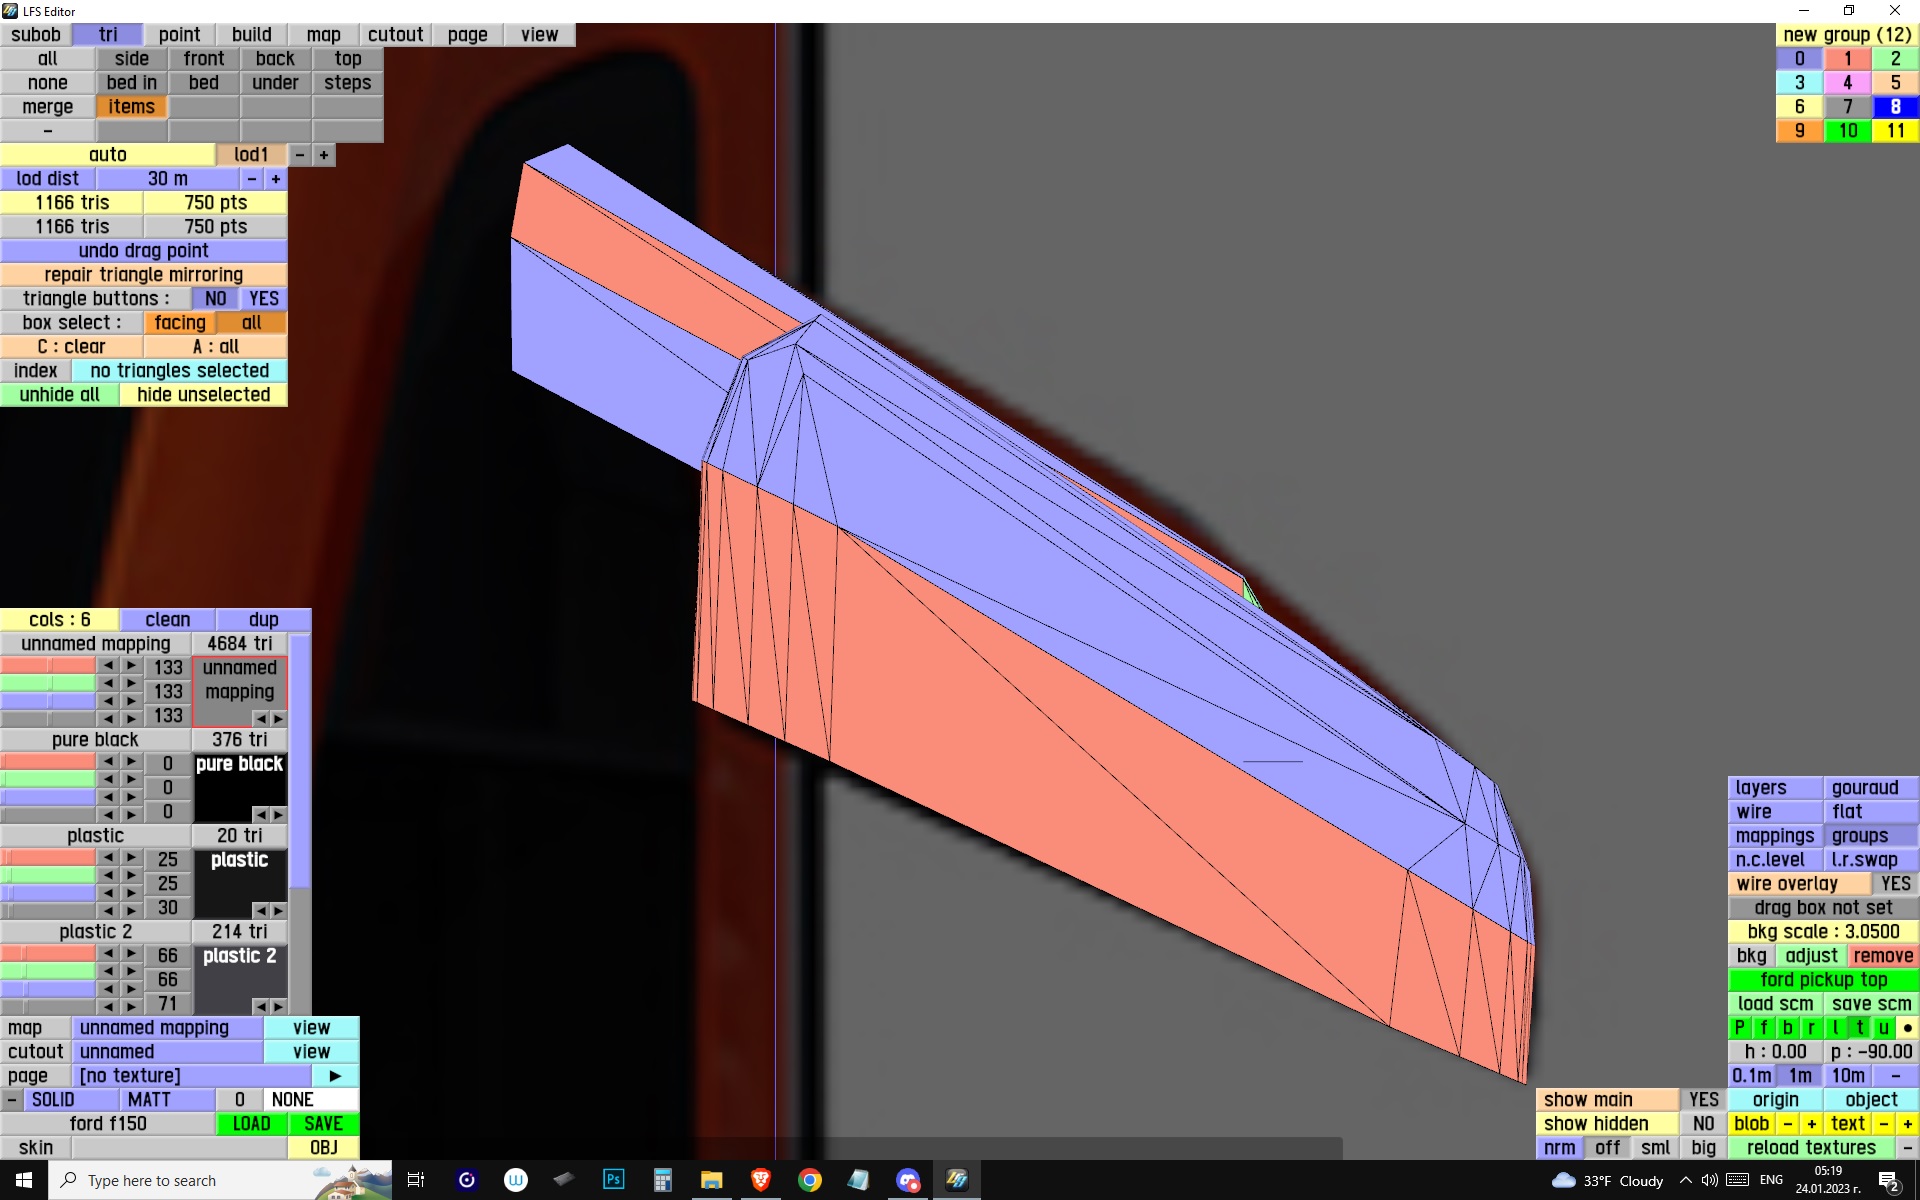Decrease lod dist with minus button
This screenshot has width=1920, height=1200.
252,179
